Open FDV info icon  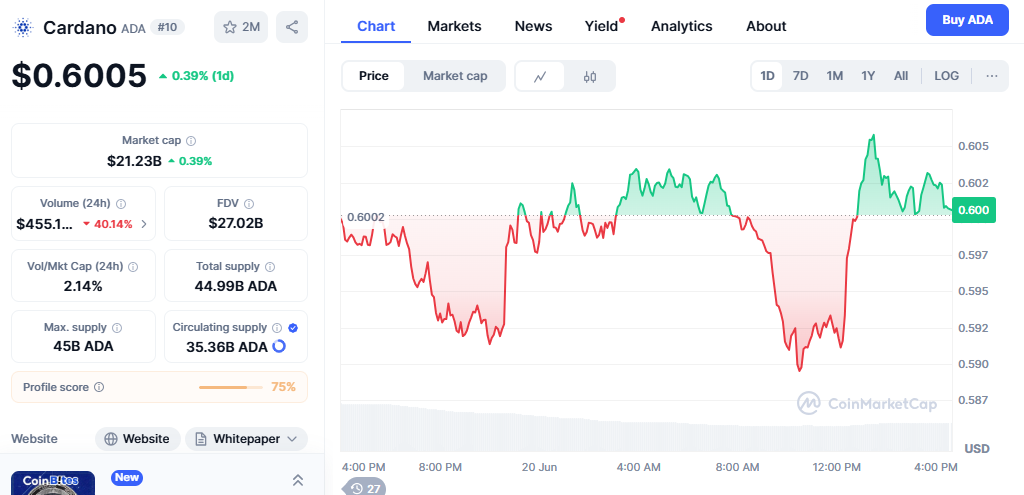pos(249,204)
